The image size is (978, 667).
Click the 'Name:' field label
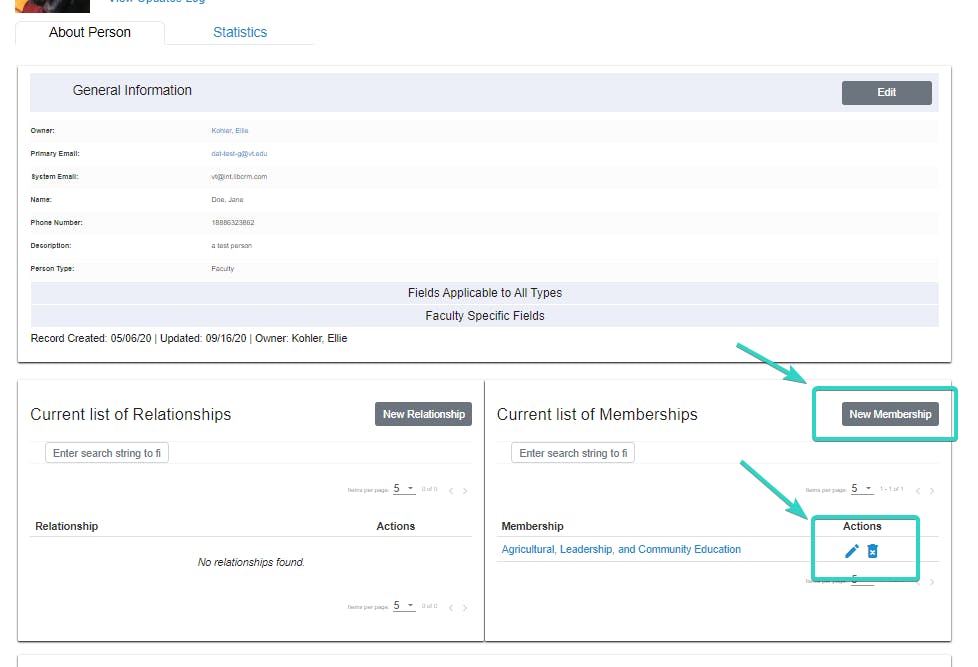click(x=41, y=200)
